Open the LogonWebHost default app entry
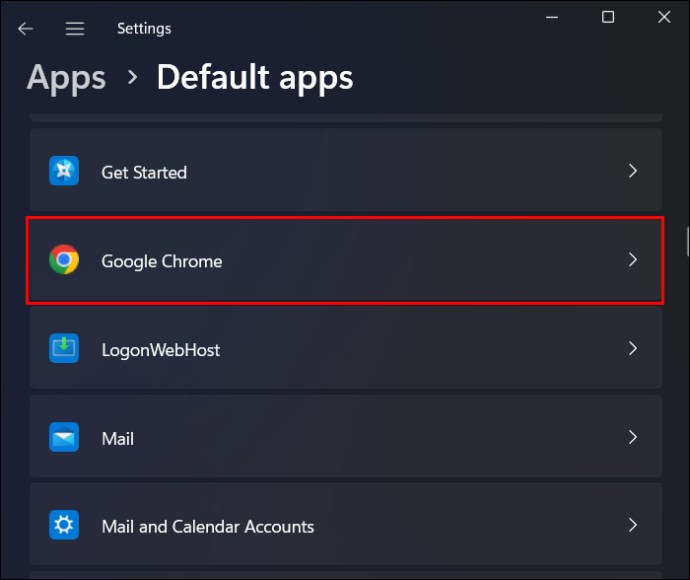 coord(160,350)
